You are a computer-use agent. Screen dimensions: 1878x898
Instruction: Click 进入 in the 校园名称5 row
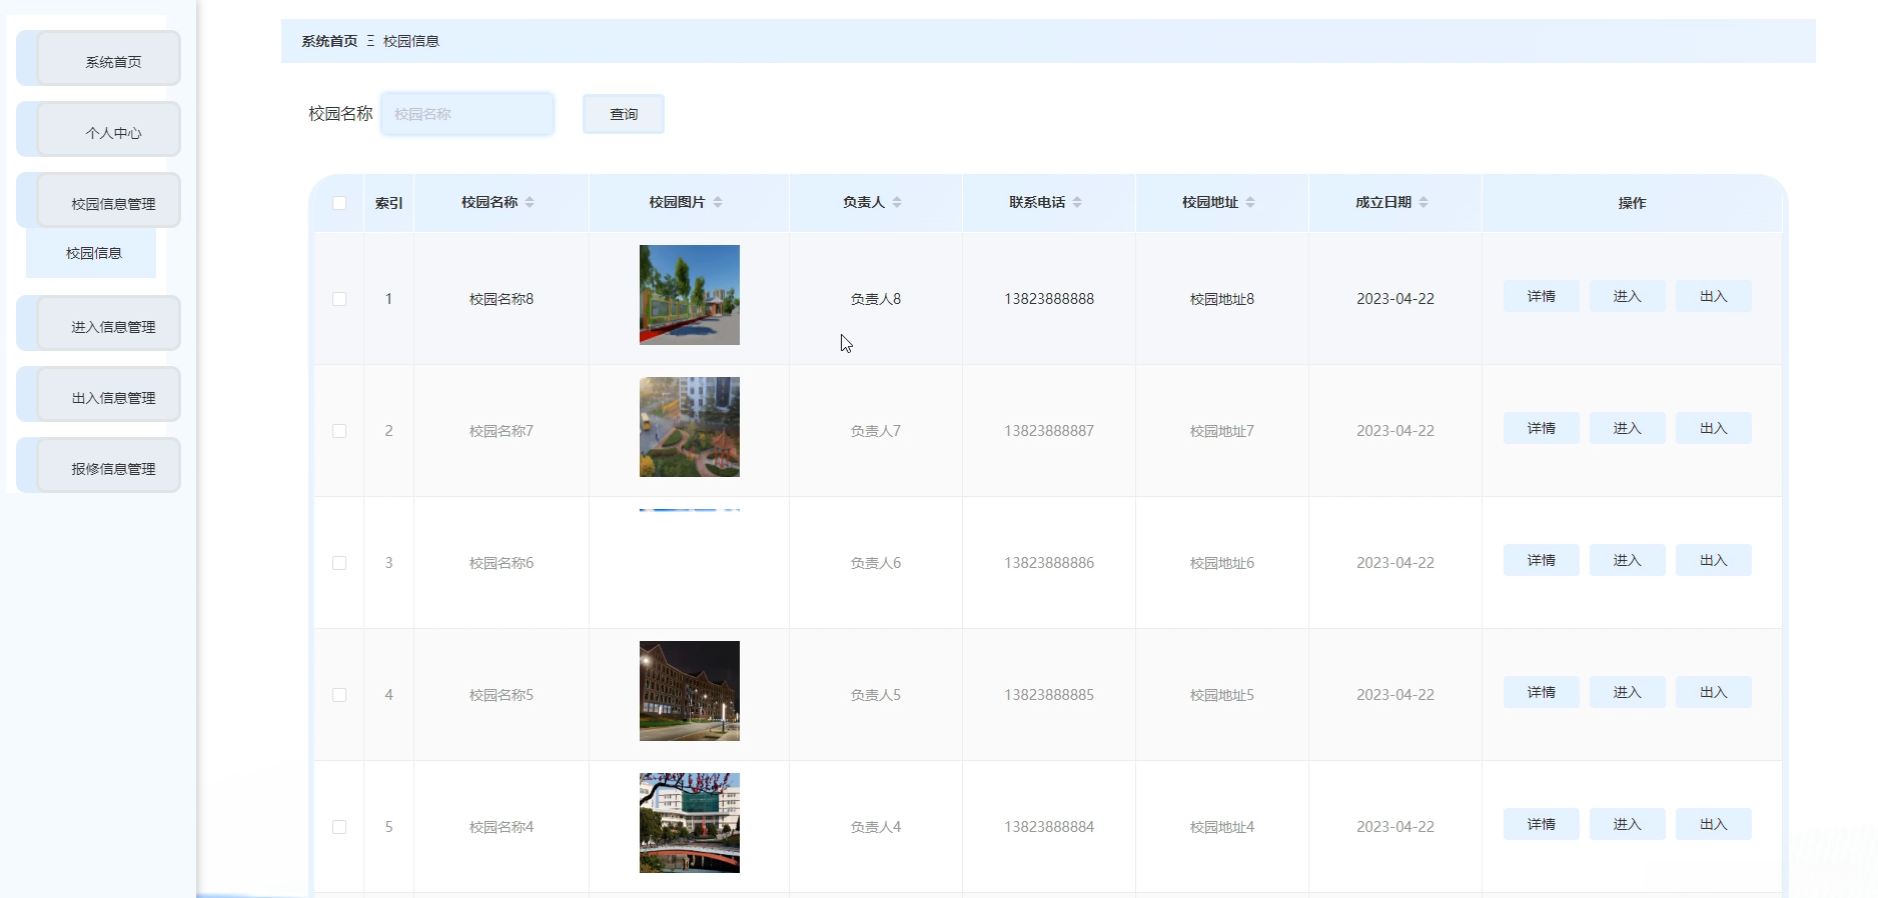(1627, 692)
